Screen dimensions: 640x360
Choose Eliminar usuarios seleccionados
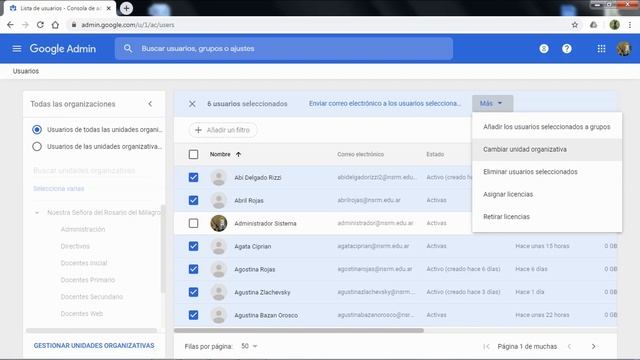(547, 172)
